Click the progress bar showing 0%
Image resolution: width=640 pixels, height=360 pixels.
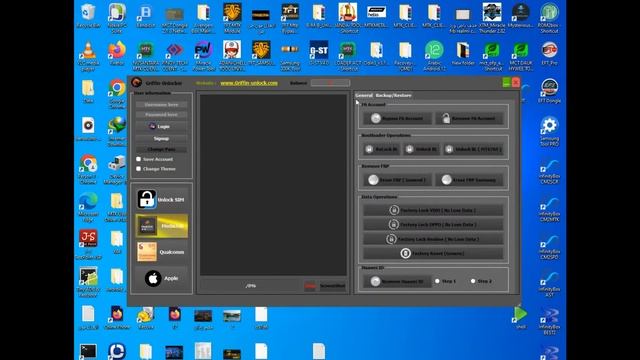coord(251,286)
